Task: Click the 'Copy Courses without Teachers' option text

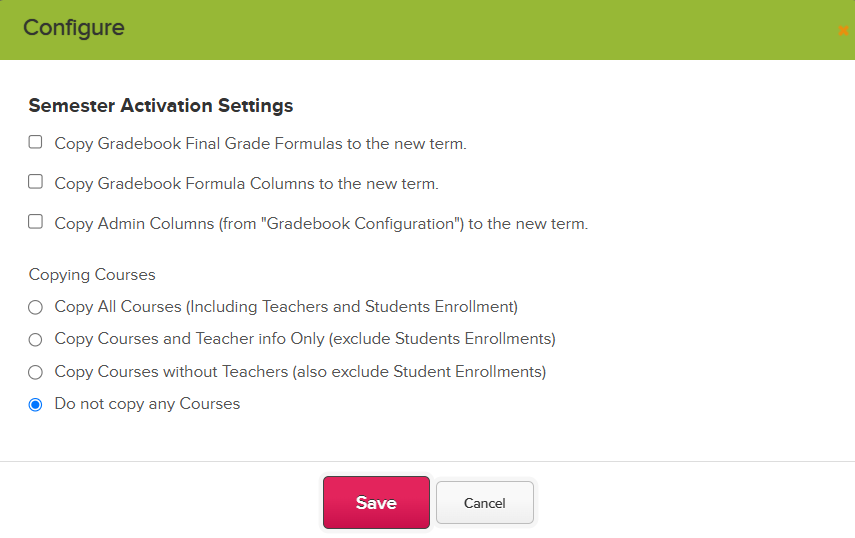Action: (x=171, y=372)
